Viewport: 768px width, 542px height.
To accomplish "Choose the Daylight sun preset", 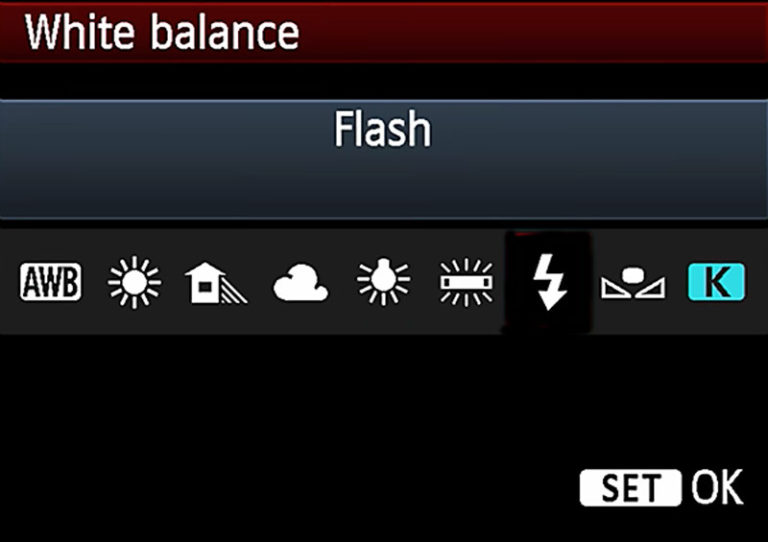I will (134, 282).
